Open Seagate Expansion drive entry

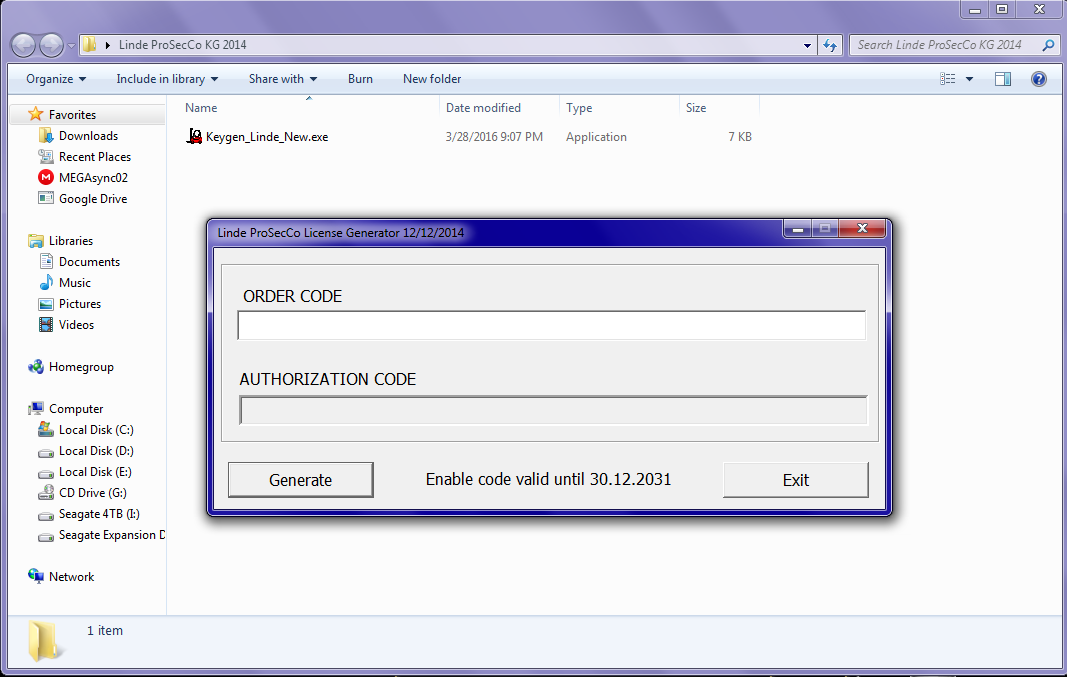112,535
